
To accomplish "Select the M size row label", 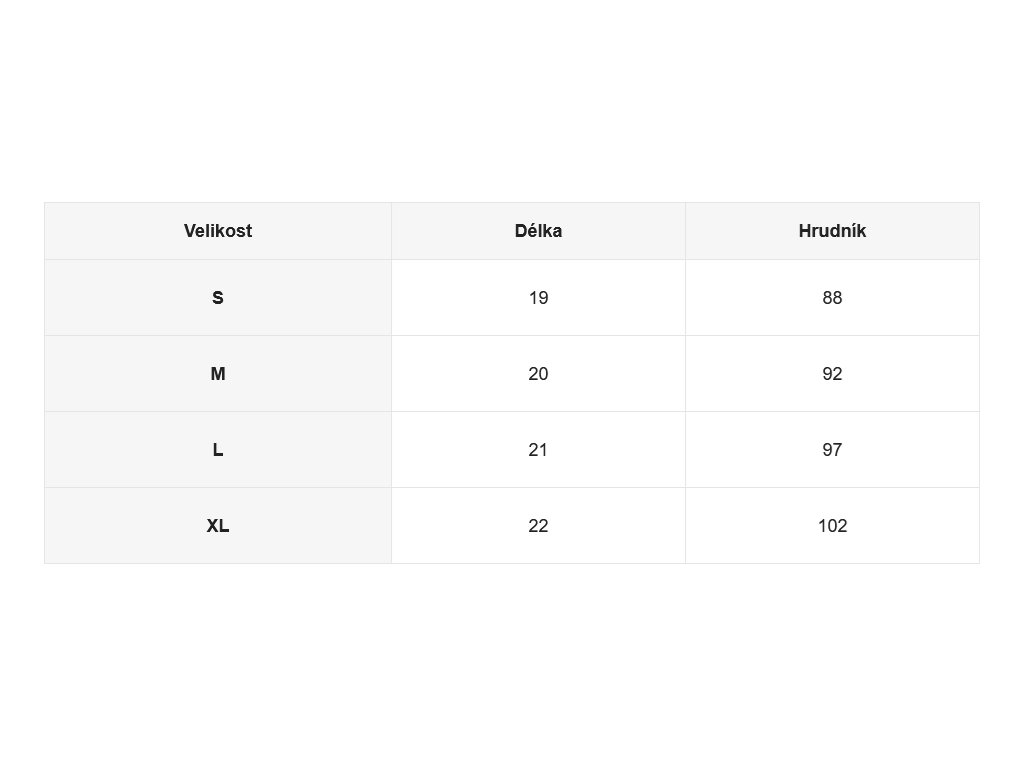I will pos(218,374).
